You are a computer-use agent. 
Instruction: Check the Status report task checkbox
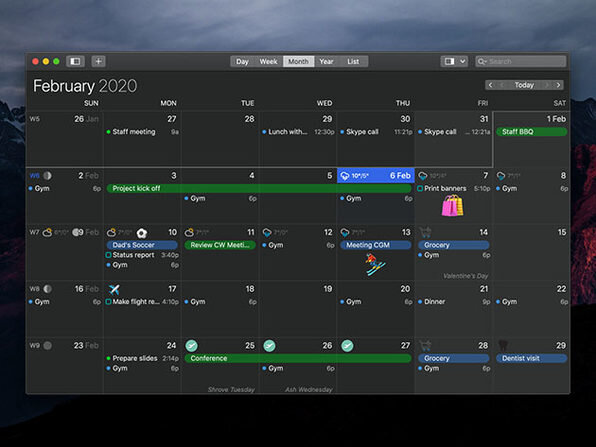tap(108, 255)
